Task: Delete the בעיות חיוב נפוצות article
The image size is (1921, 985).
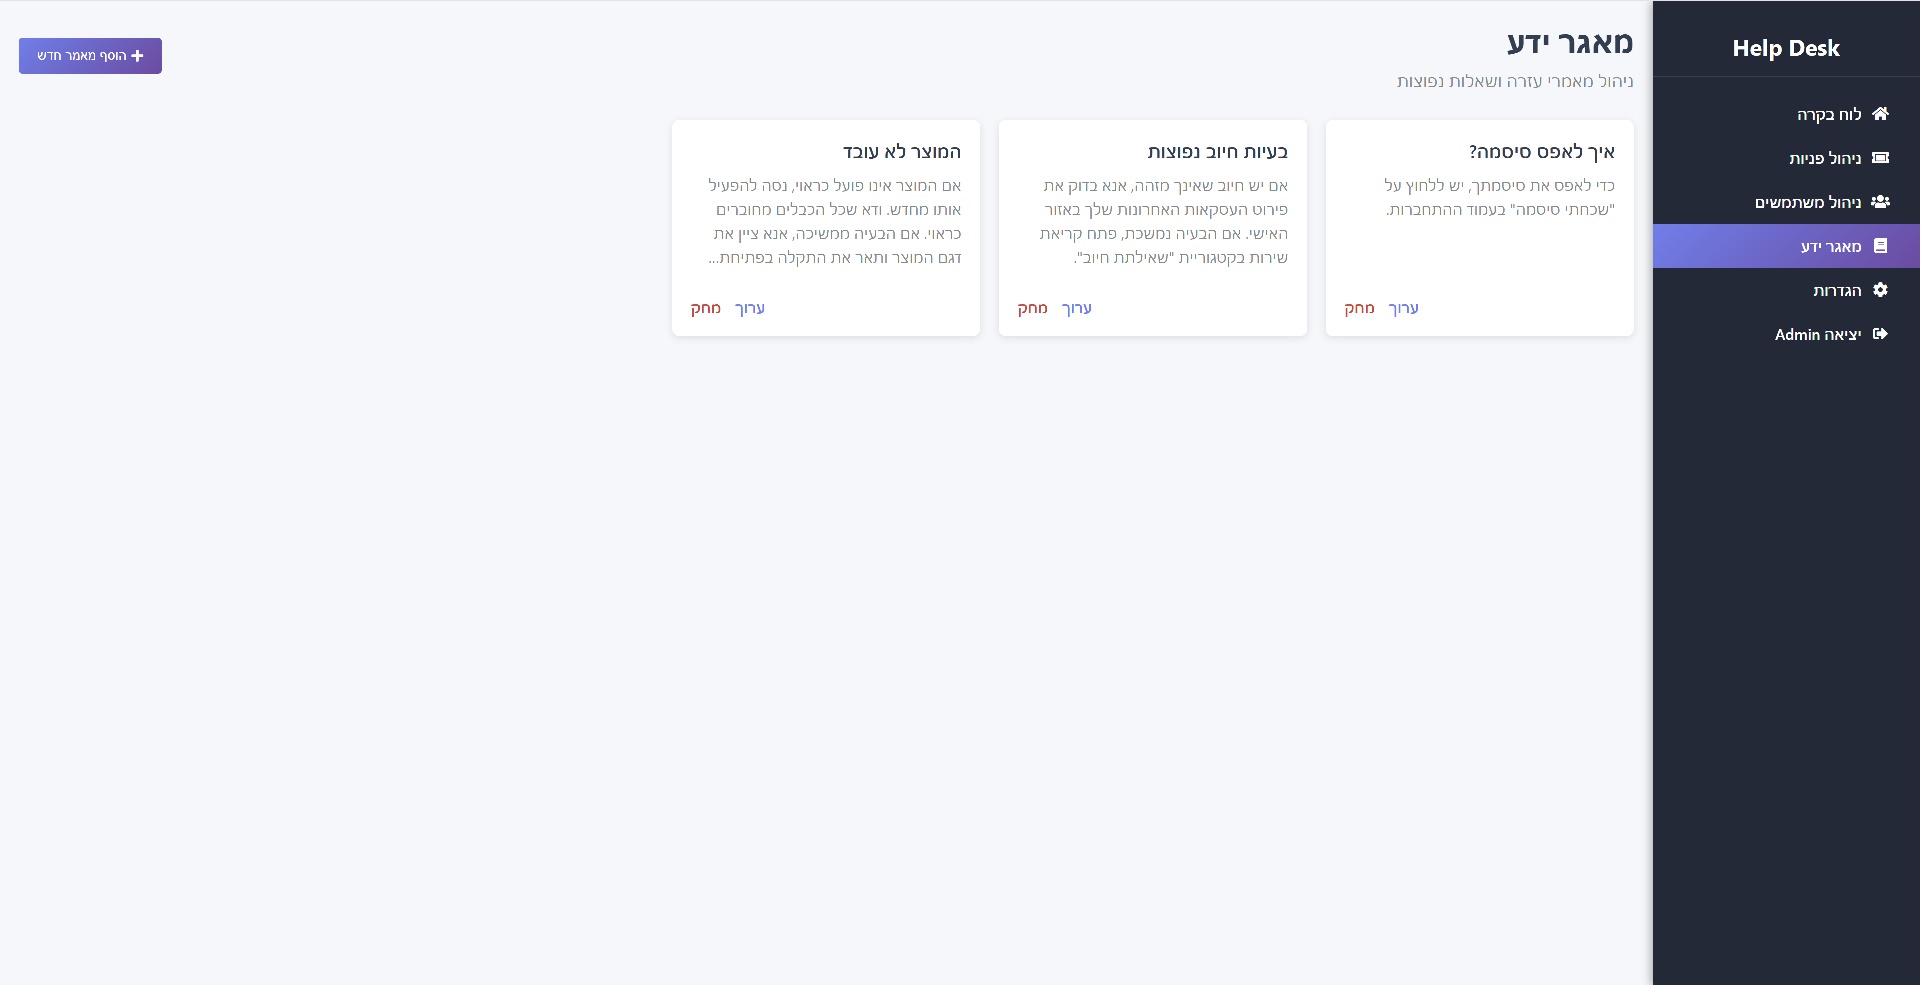Action: tap(1032, 308)
